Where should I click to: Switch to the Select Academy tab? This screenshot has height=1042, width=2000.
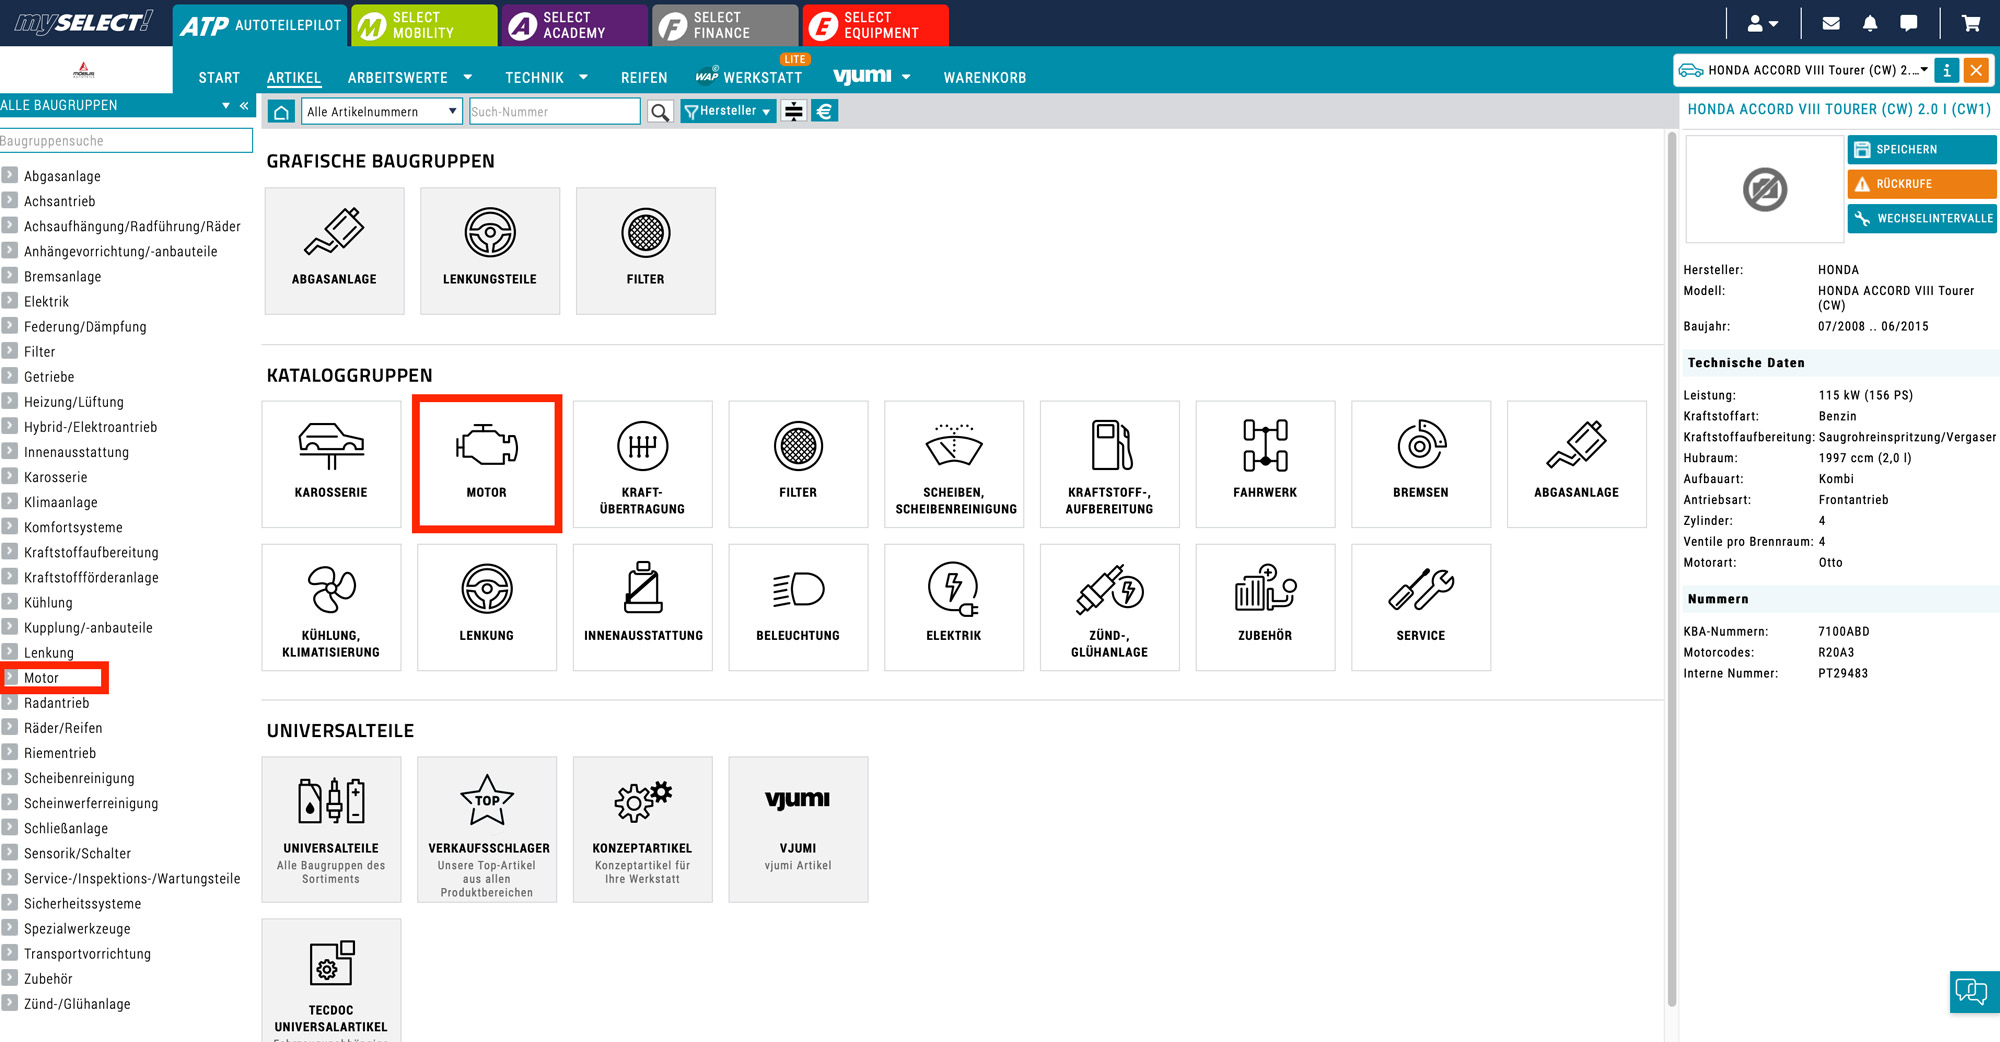(575, 25)
